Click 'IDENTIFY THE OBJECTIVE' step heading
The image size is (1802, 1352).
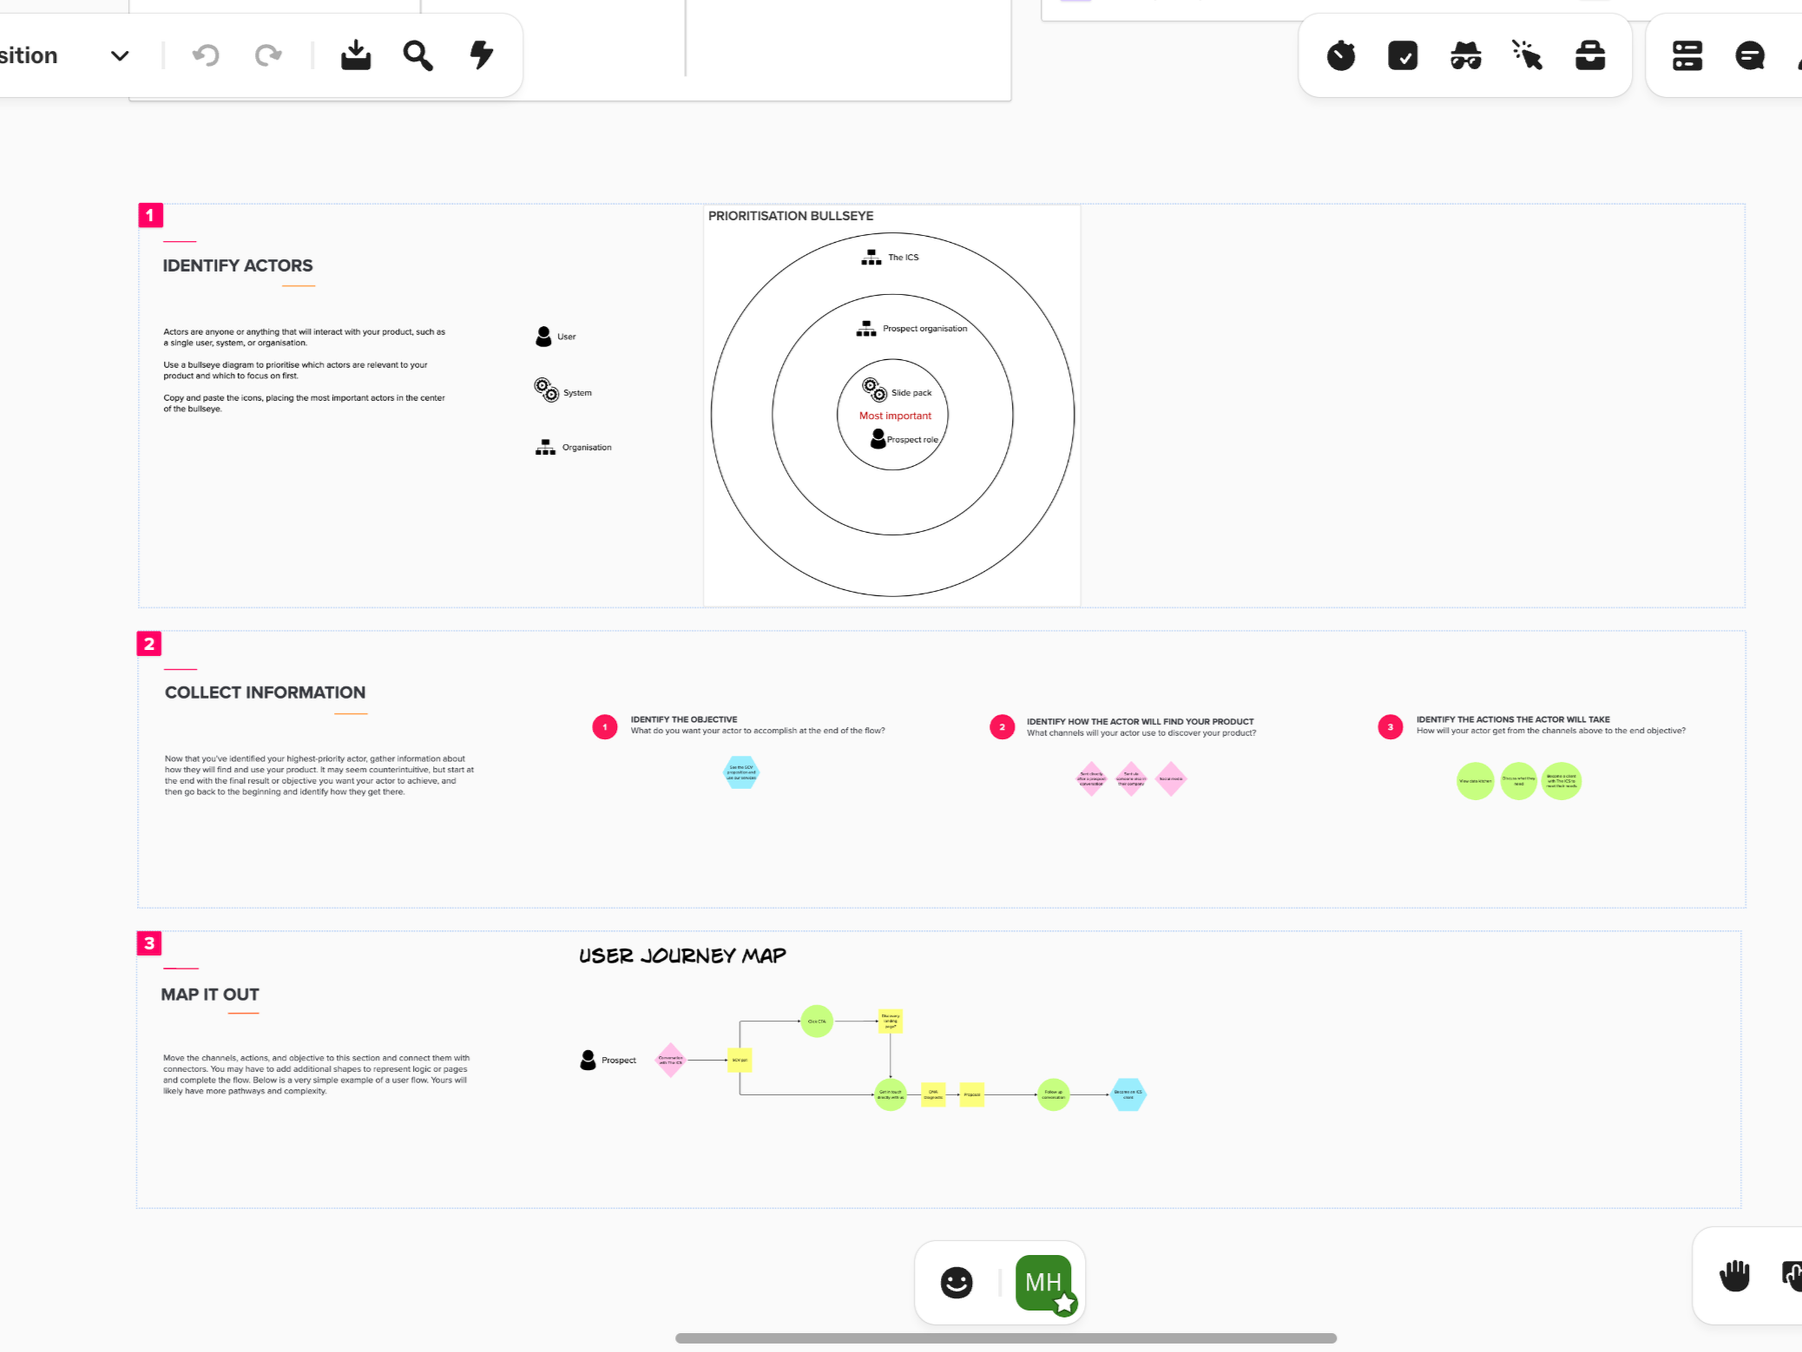[x=684, y=720]
